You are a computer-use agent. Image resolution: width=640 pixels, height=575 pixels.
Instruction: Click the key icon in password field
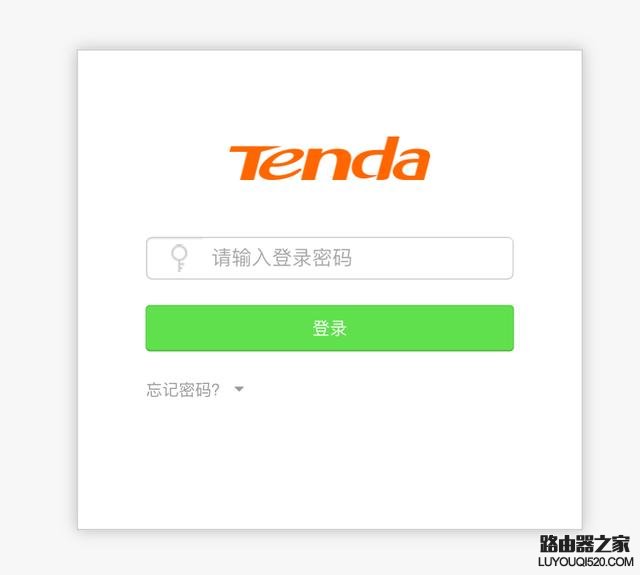pyautogui.click(x=179, y=258)
